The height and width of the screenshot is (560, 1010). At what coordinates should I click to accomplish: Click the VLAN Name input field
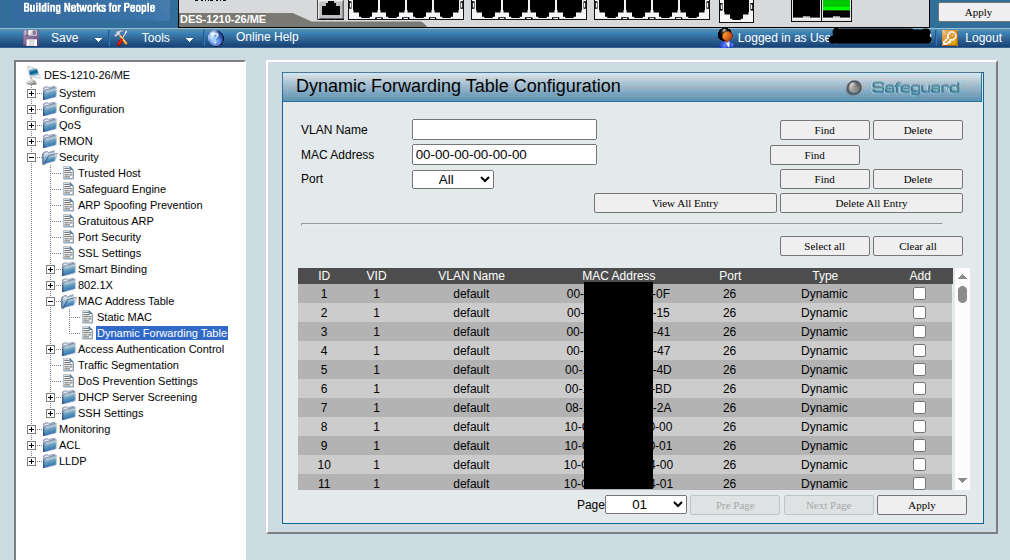click(504, 129)
